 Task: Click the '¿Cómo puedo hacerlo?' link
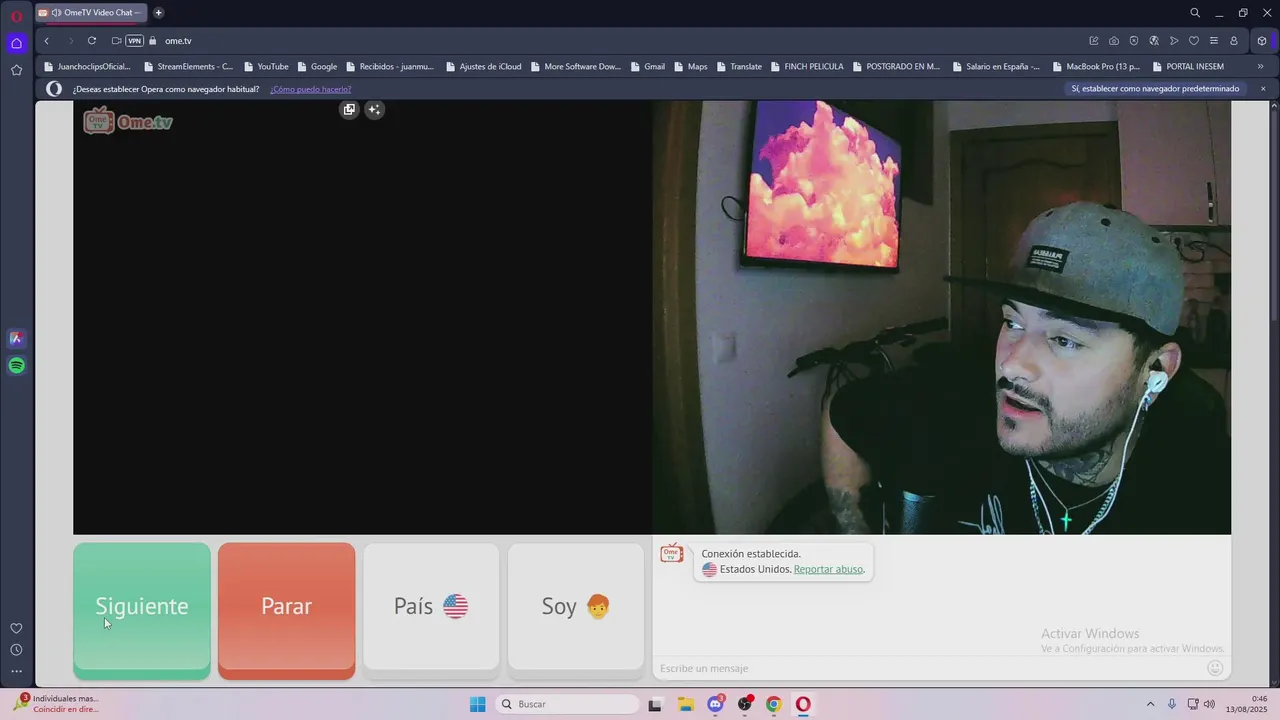(311, 89)
